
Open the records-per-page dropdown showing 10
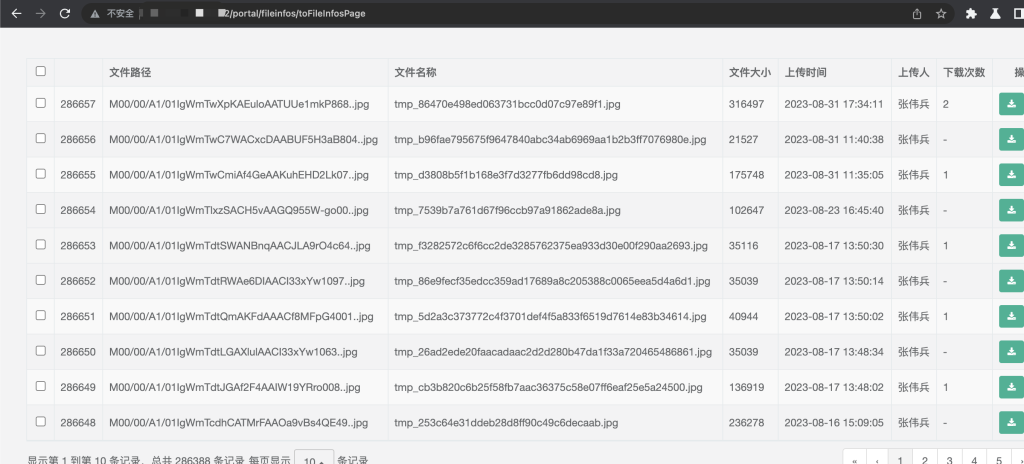314,457
